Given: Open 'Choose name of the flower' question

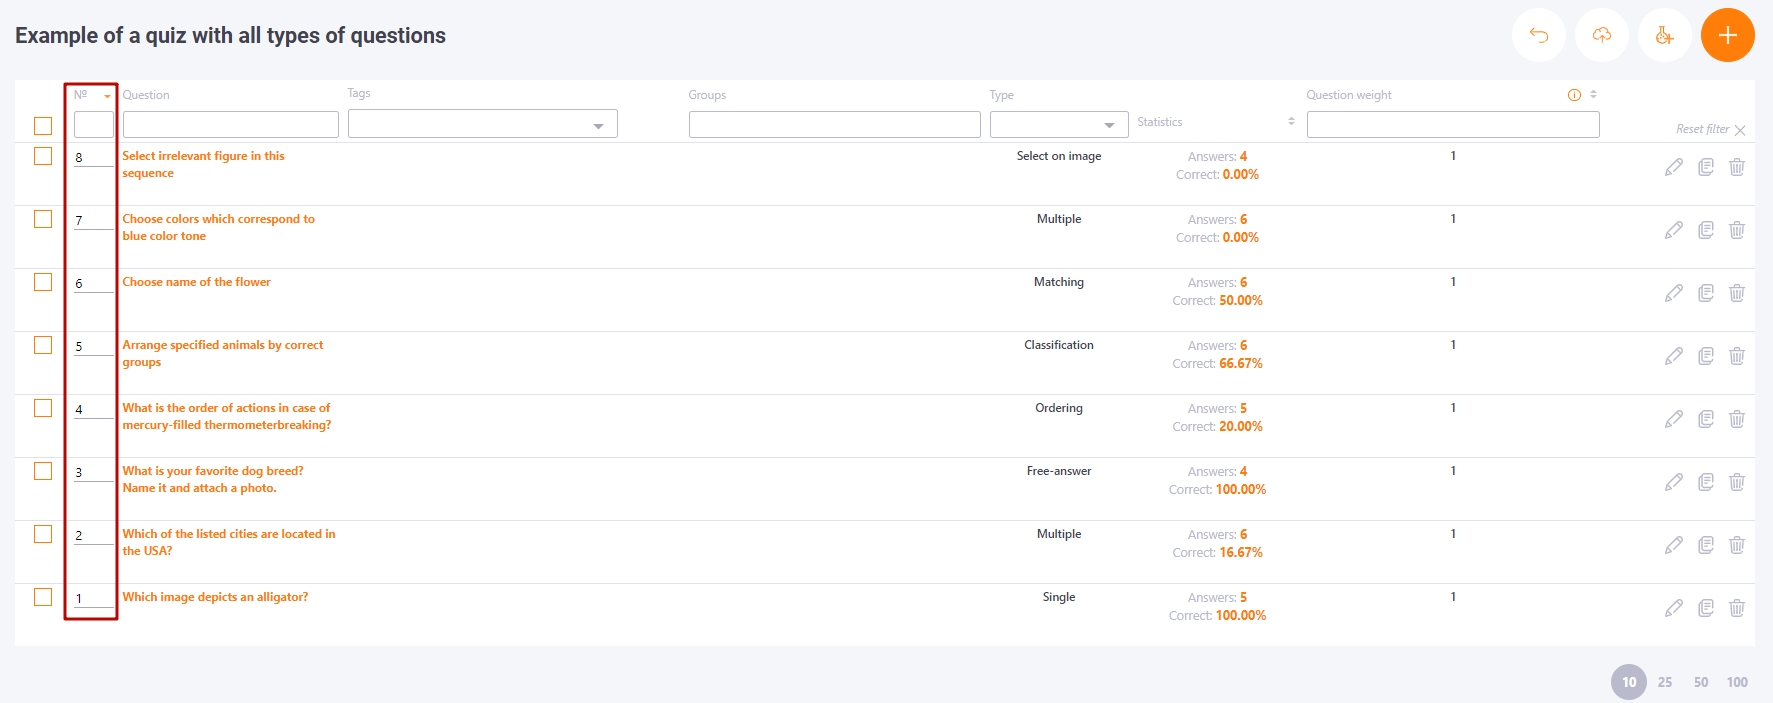Looking at the screenshot, I should click(x=196, y=282).
